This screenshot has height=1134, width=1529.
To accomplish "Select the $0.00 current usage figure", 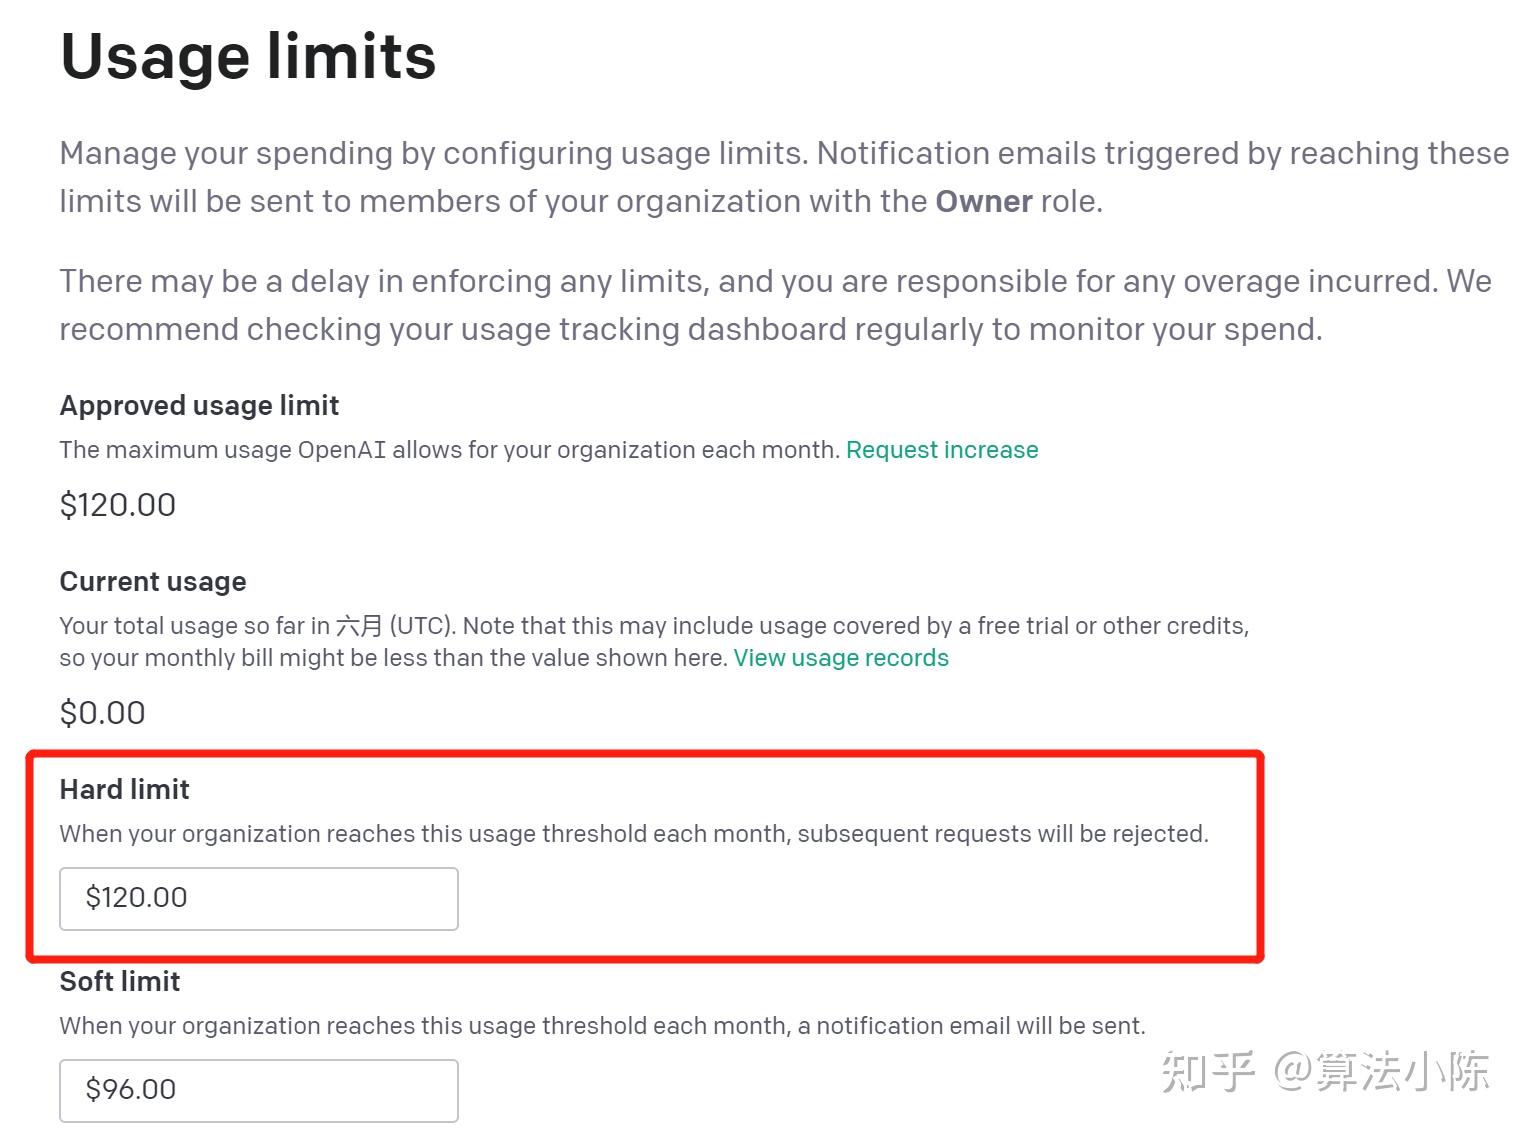I will click(103, 712).
